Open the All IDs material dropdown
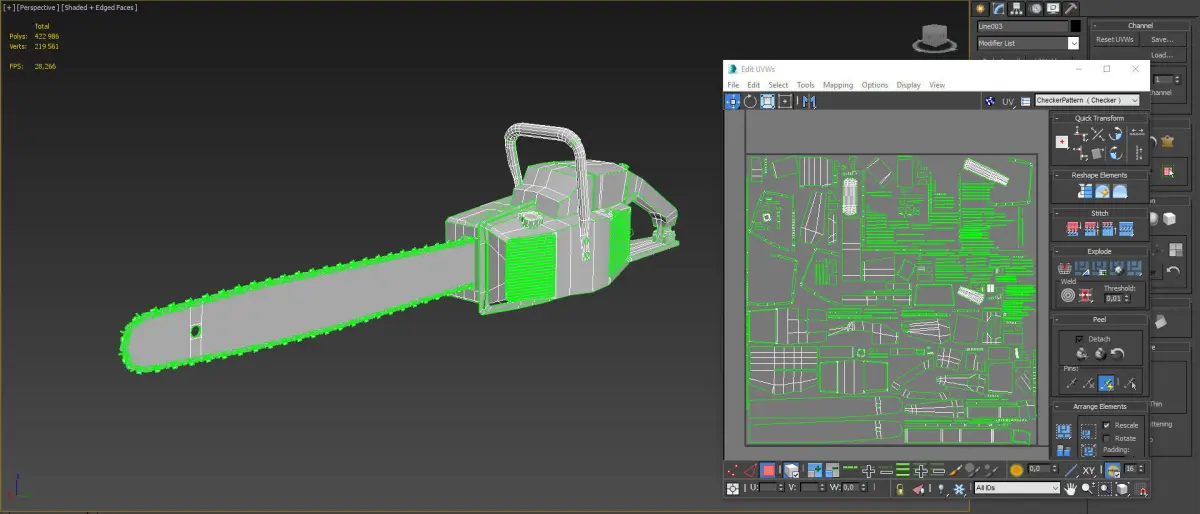Viewport: 1200px width, 514px height. (x=1017, y=488)
